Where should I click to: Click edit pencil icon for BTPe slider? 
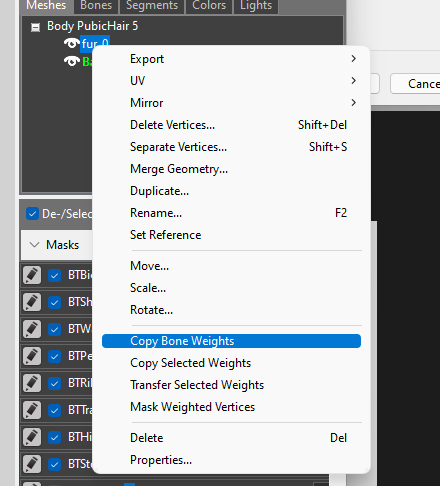click(x=32, y=356)
